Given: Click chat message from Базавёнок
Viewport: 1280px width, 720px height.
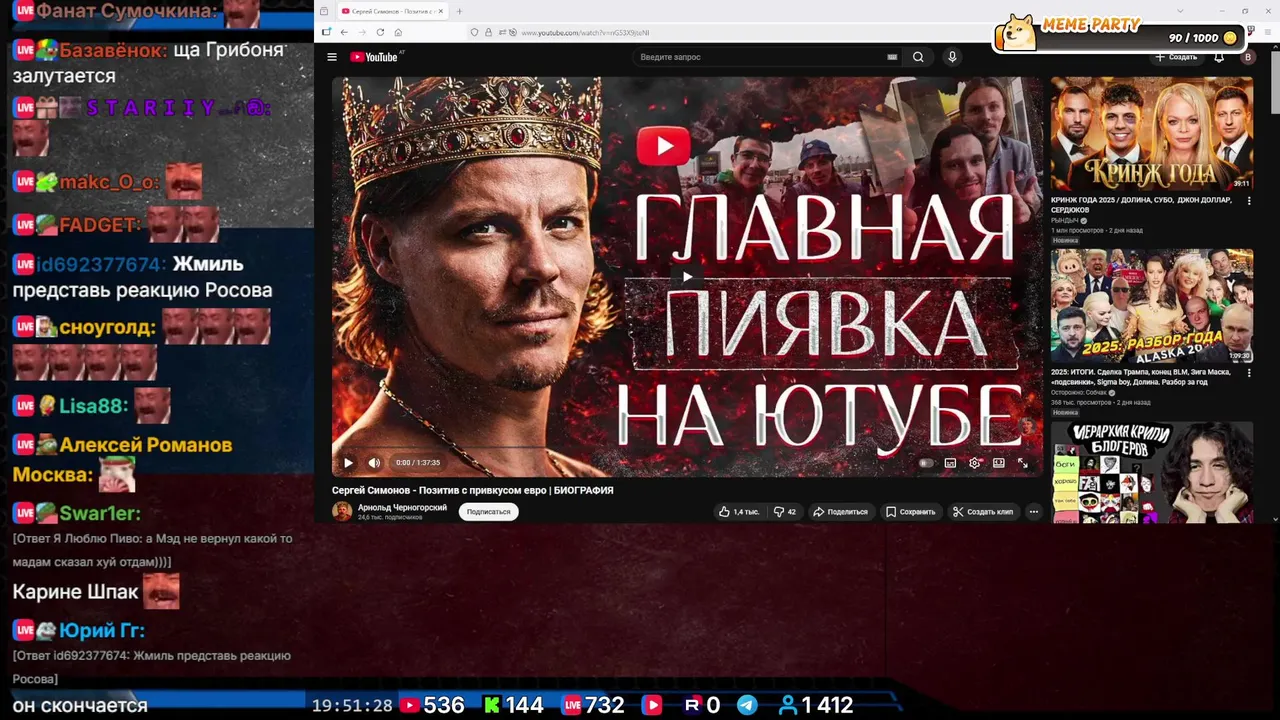Looking at the screenshot, I should [150, 62].
